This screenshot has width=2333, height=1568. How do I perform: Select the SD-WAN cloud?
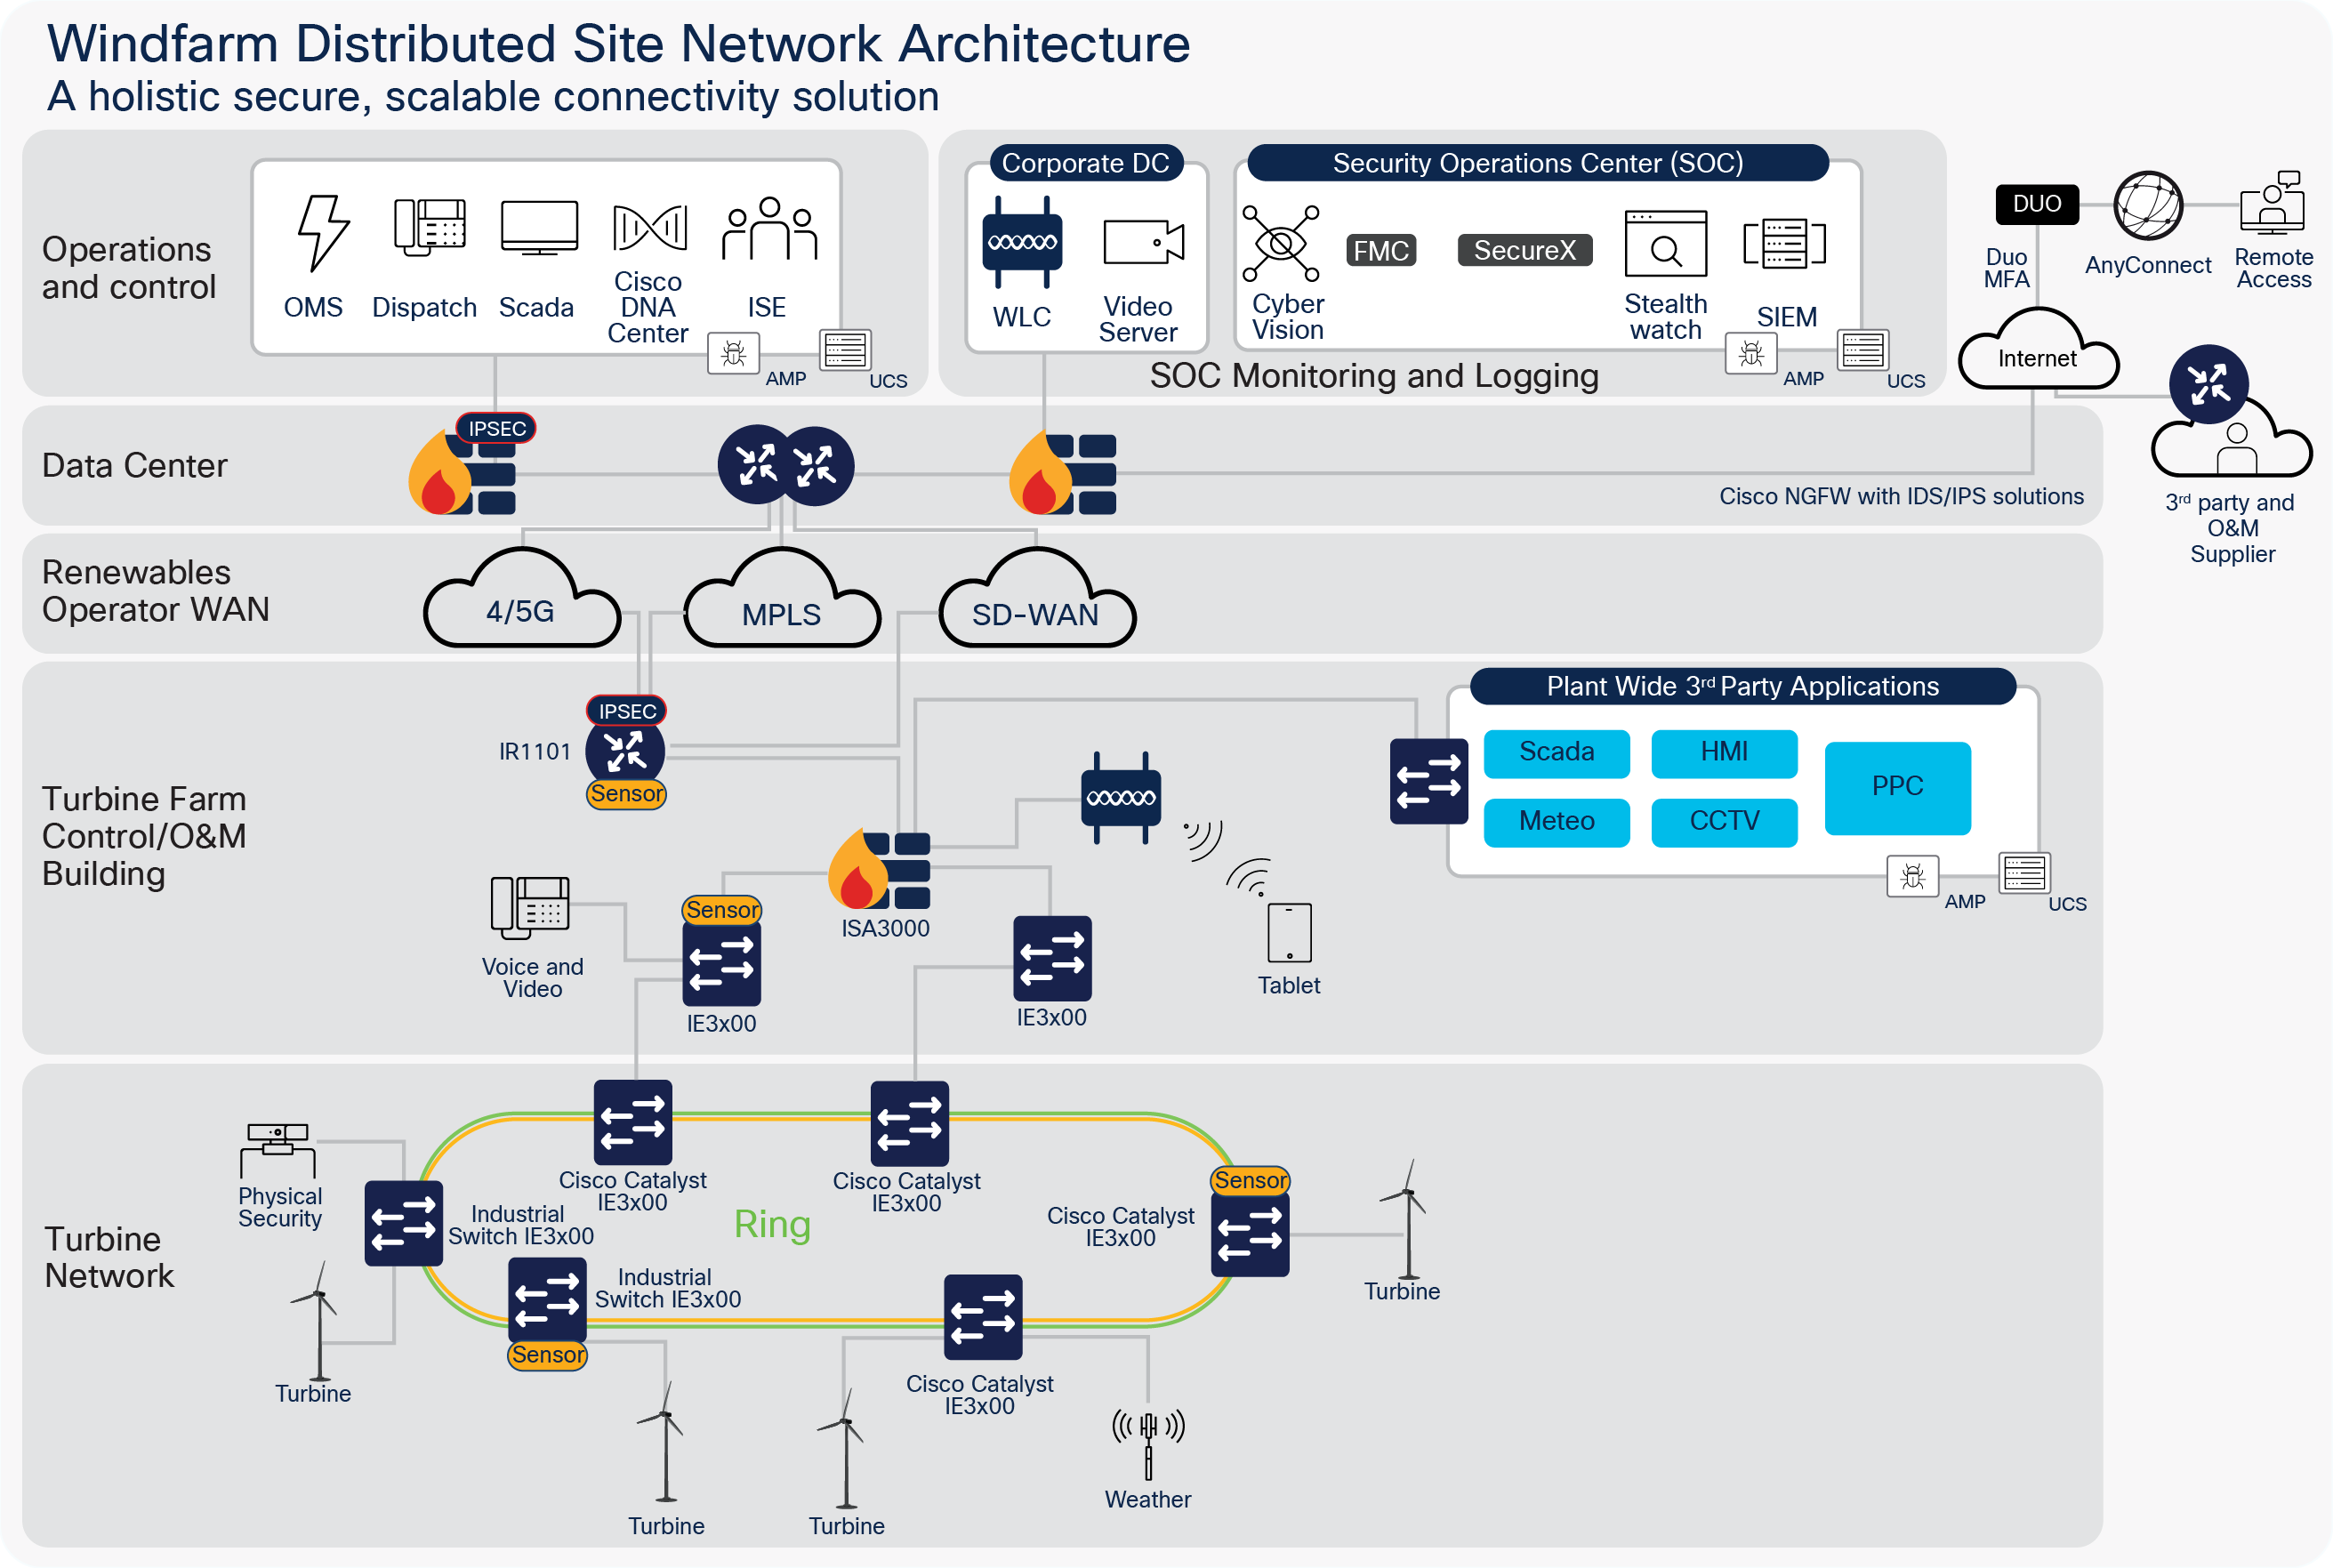[1038, 598]
